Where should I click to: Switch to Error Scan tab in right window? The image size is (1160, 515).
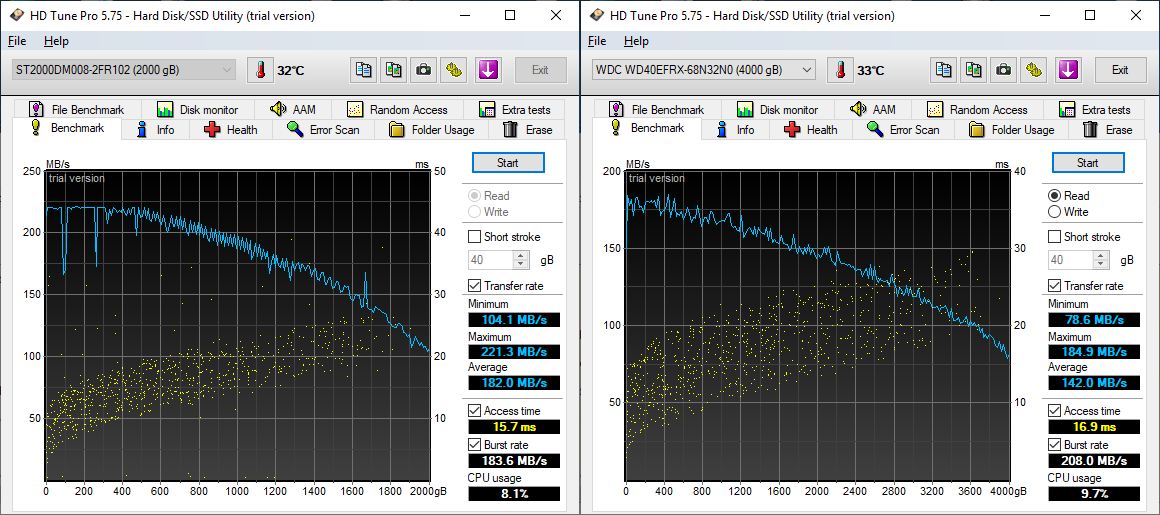pos(903,130)
